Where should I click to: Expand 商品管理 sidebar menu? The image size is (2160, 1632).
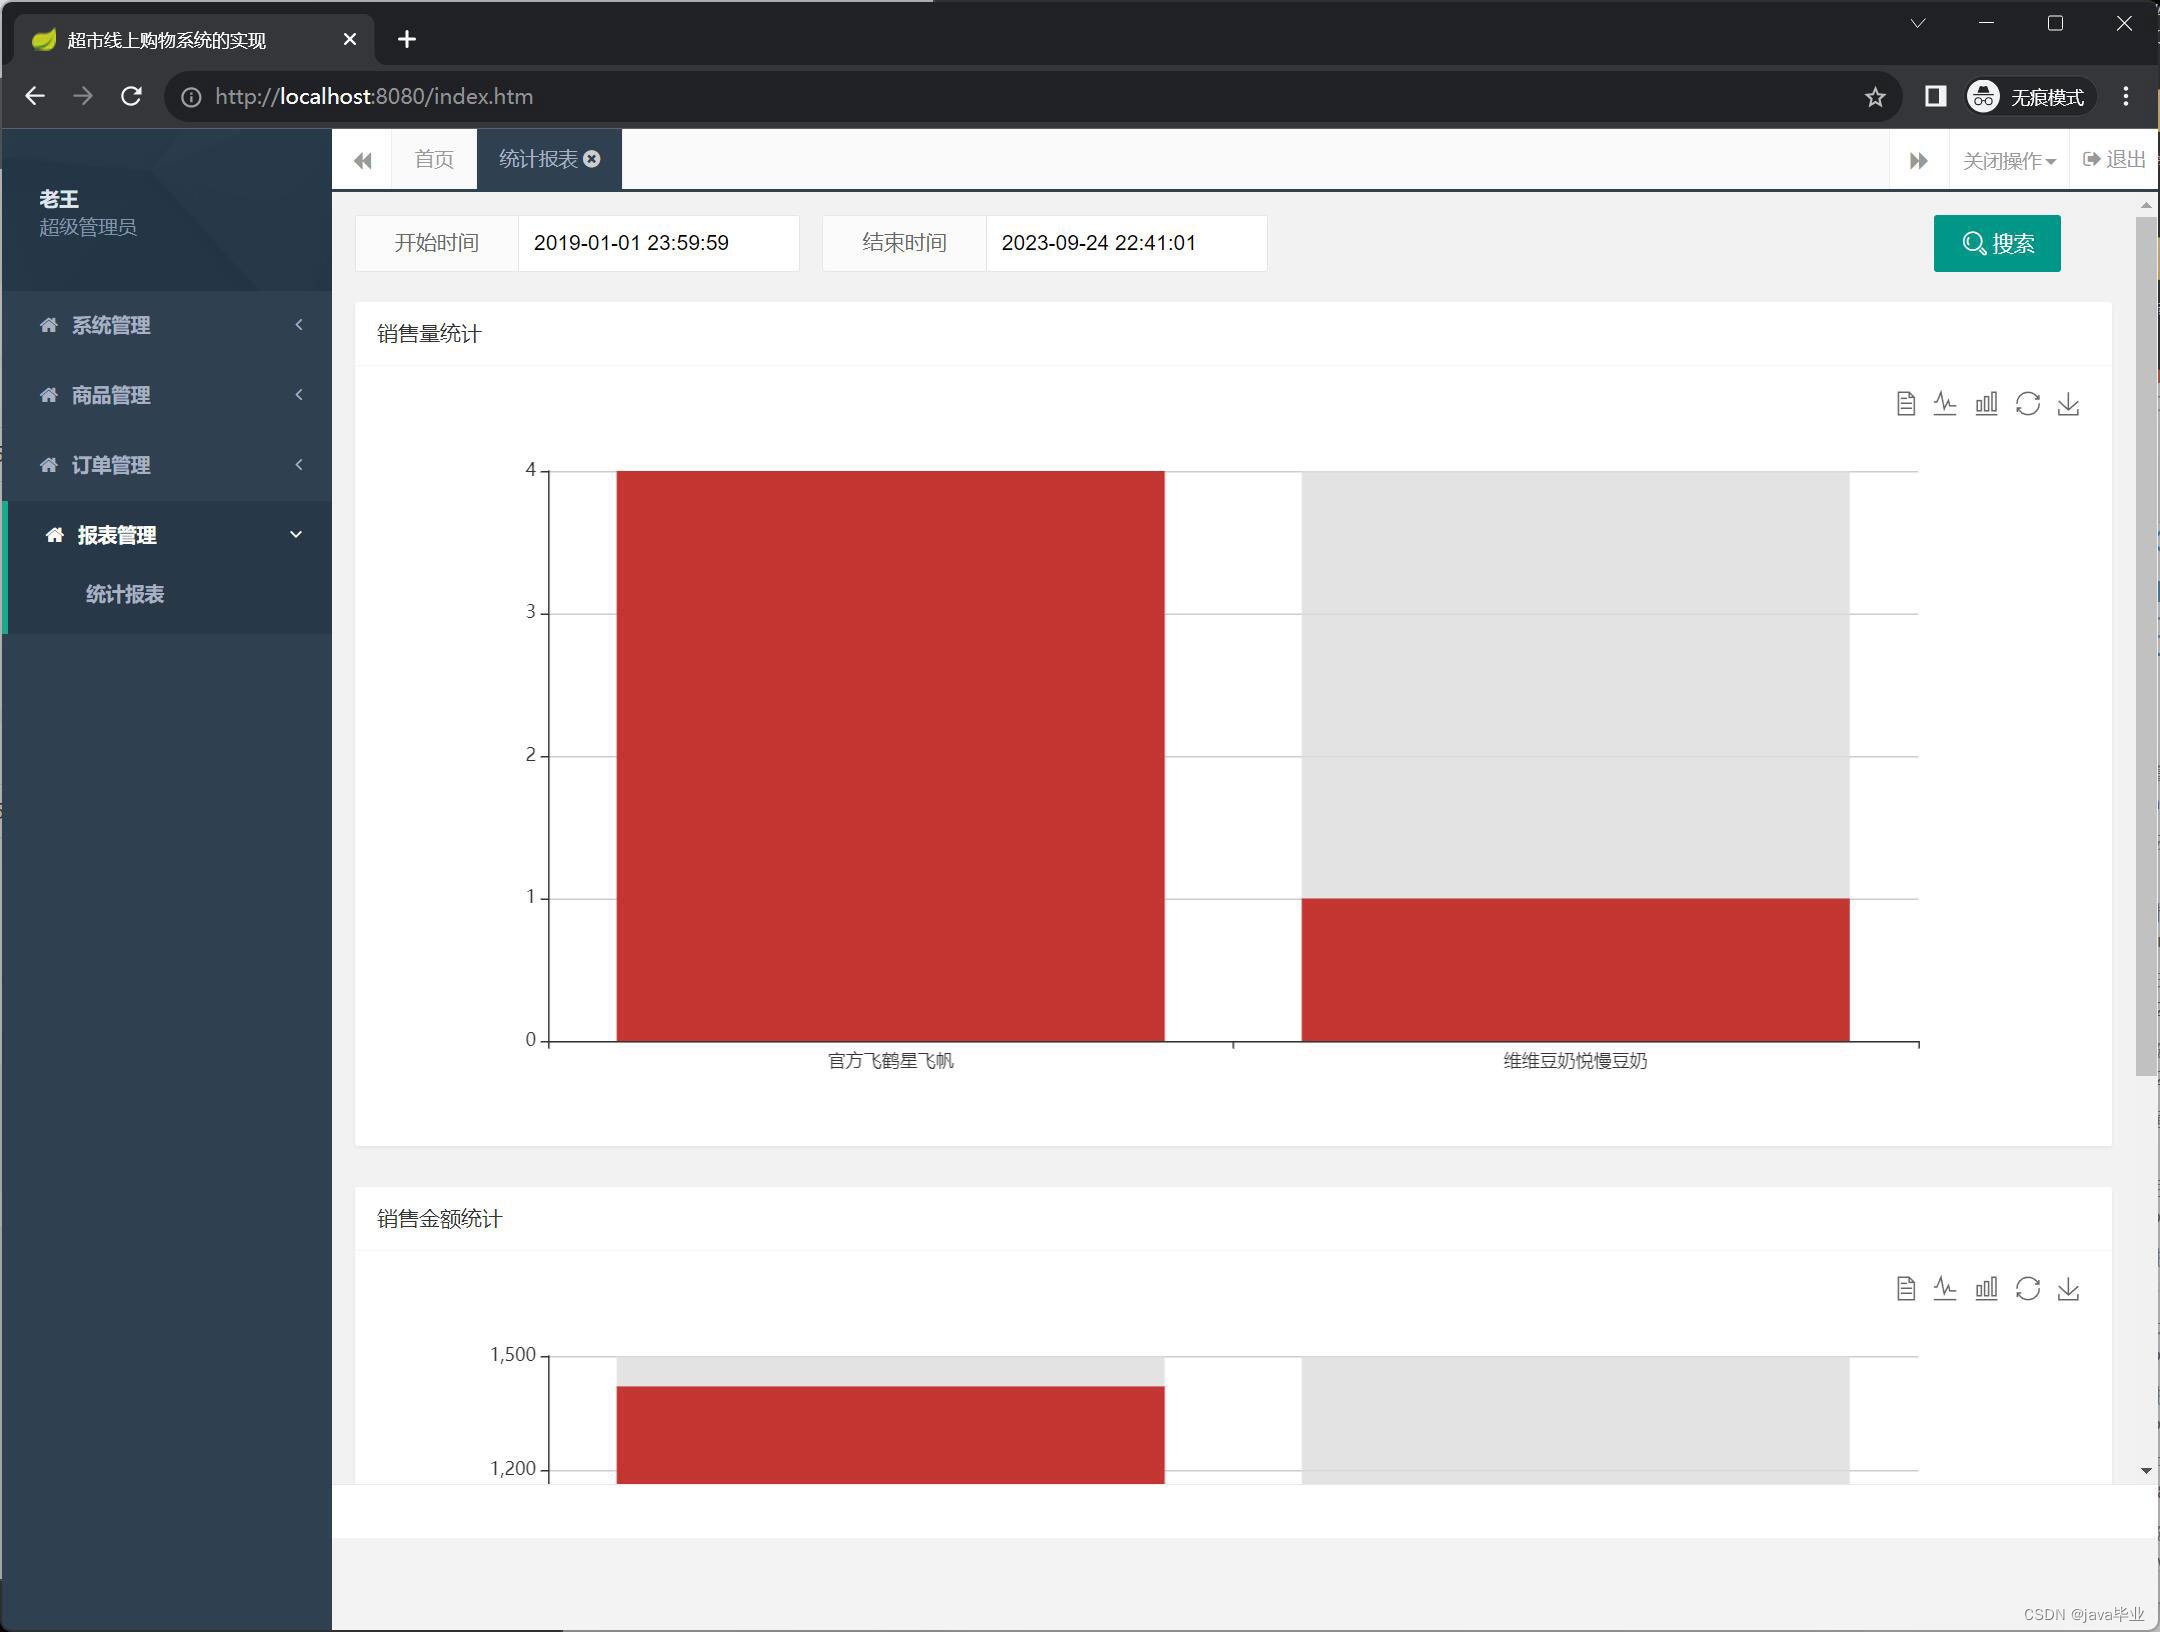pyautogui.click(x=166, y=395)
